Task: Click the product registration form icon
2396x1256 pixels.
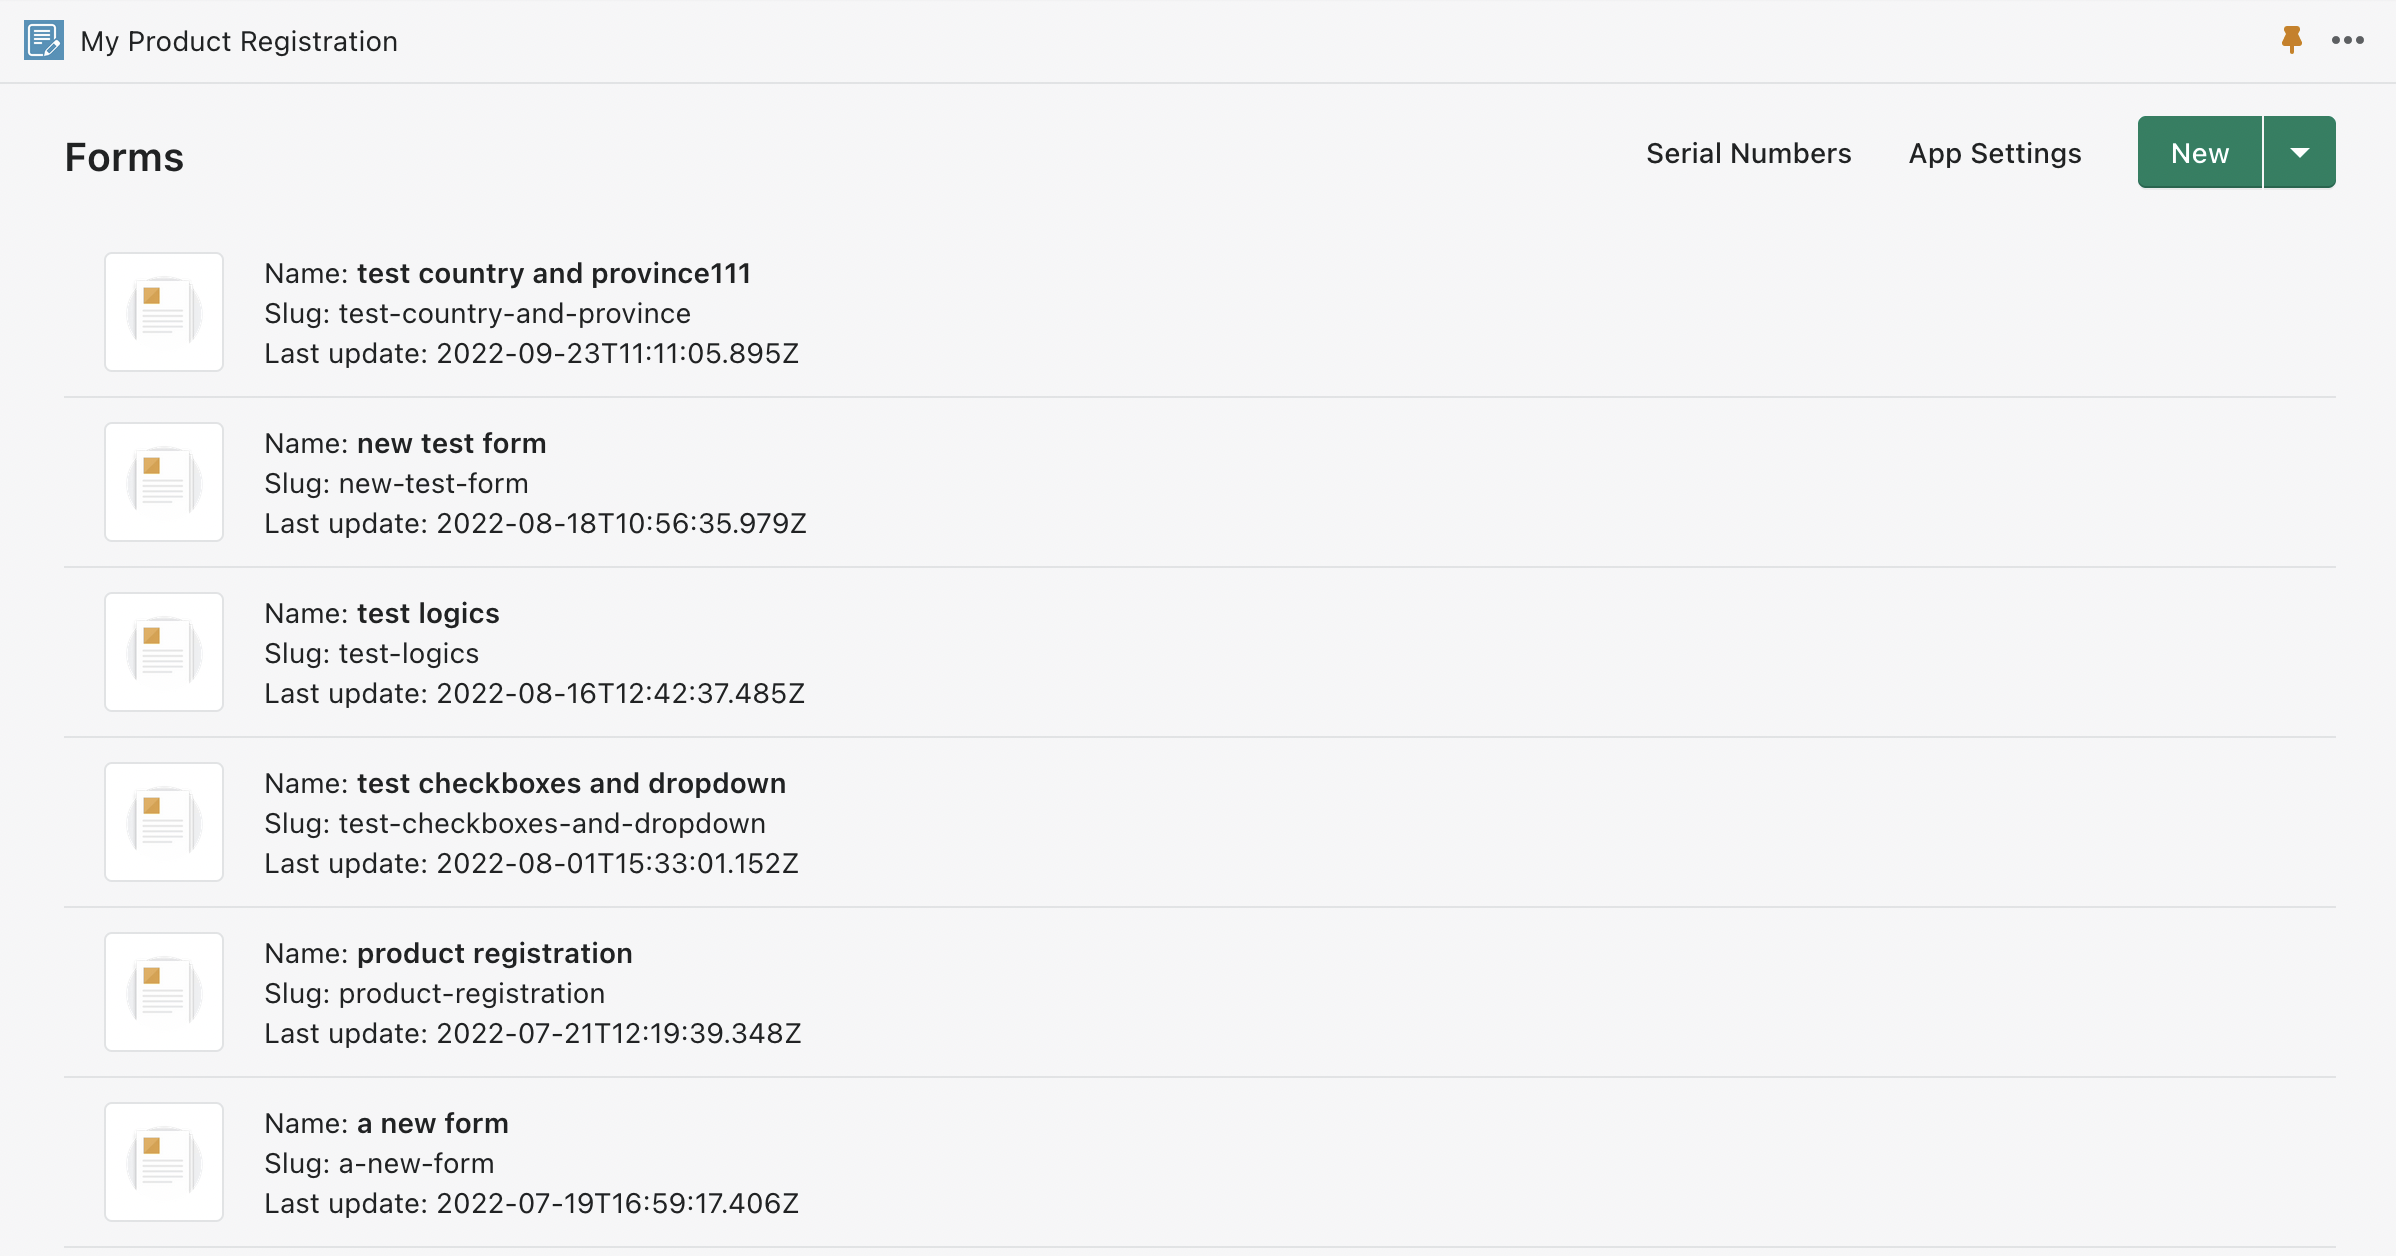Action: click(164, 992)
